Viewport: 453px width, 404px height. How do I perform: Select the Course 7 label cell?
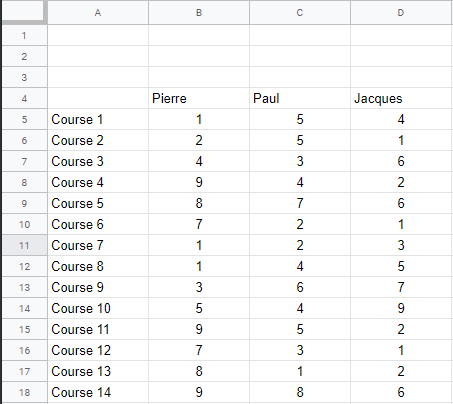(98, 245)
